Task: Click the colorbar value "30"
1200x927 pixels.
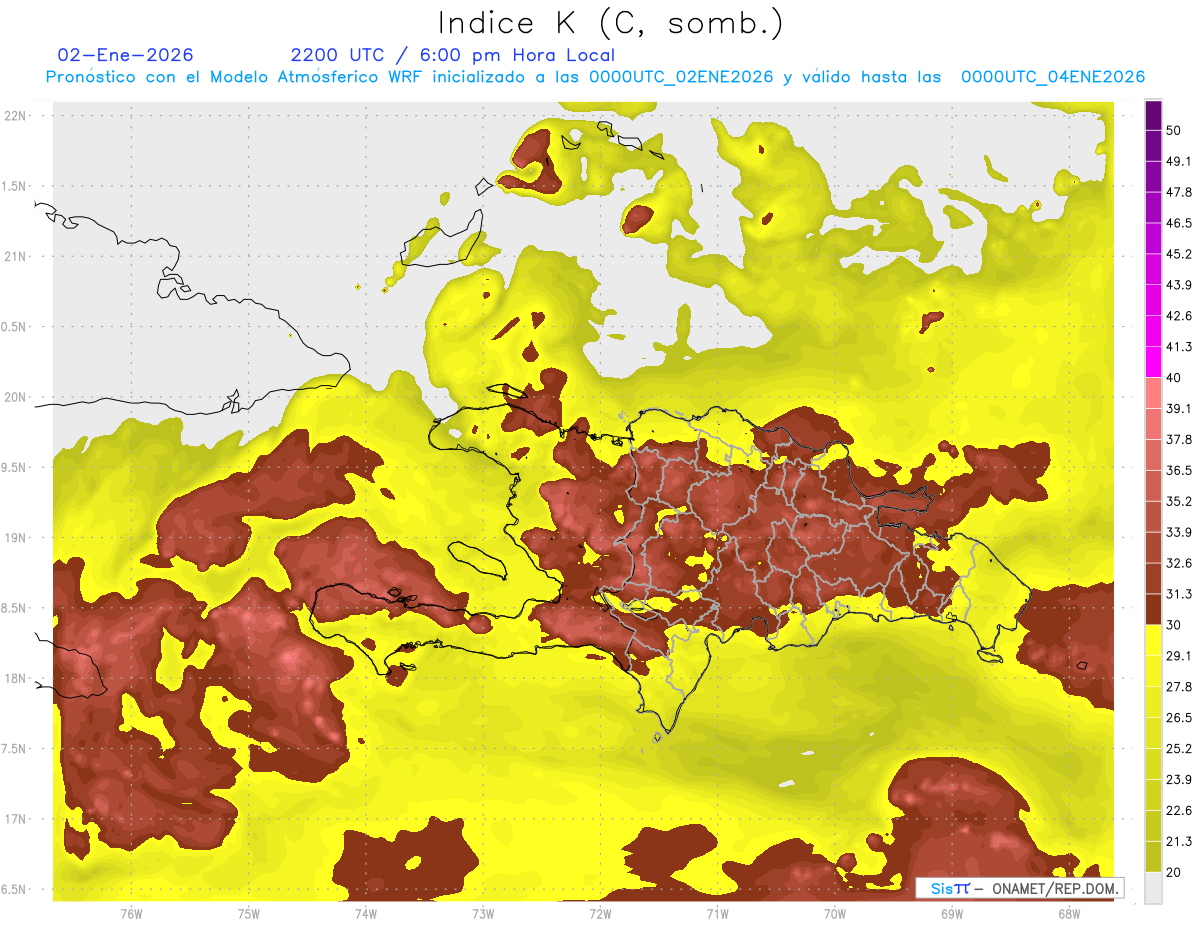Action: point(1174,625)
